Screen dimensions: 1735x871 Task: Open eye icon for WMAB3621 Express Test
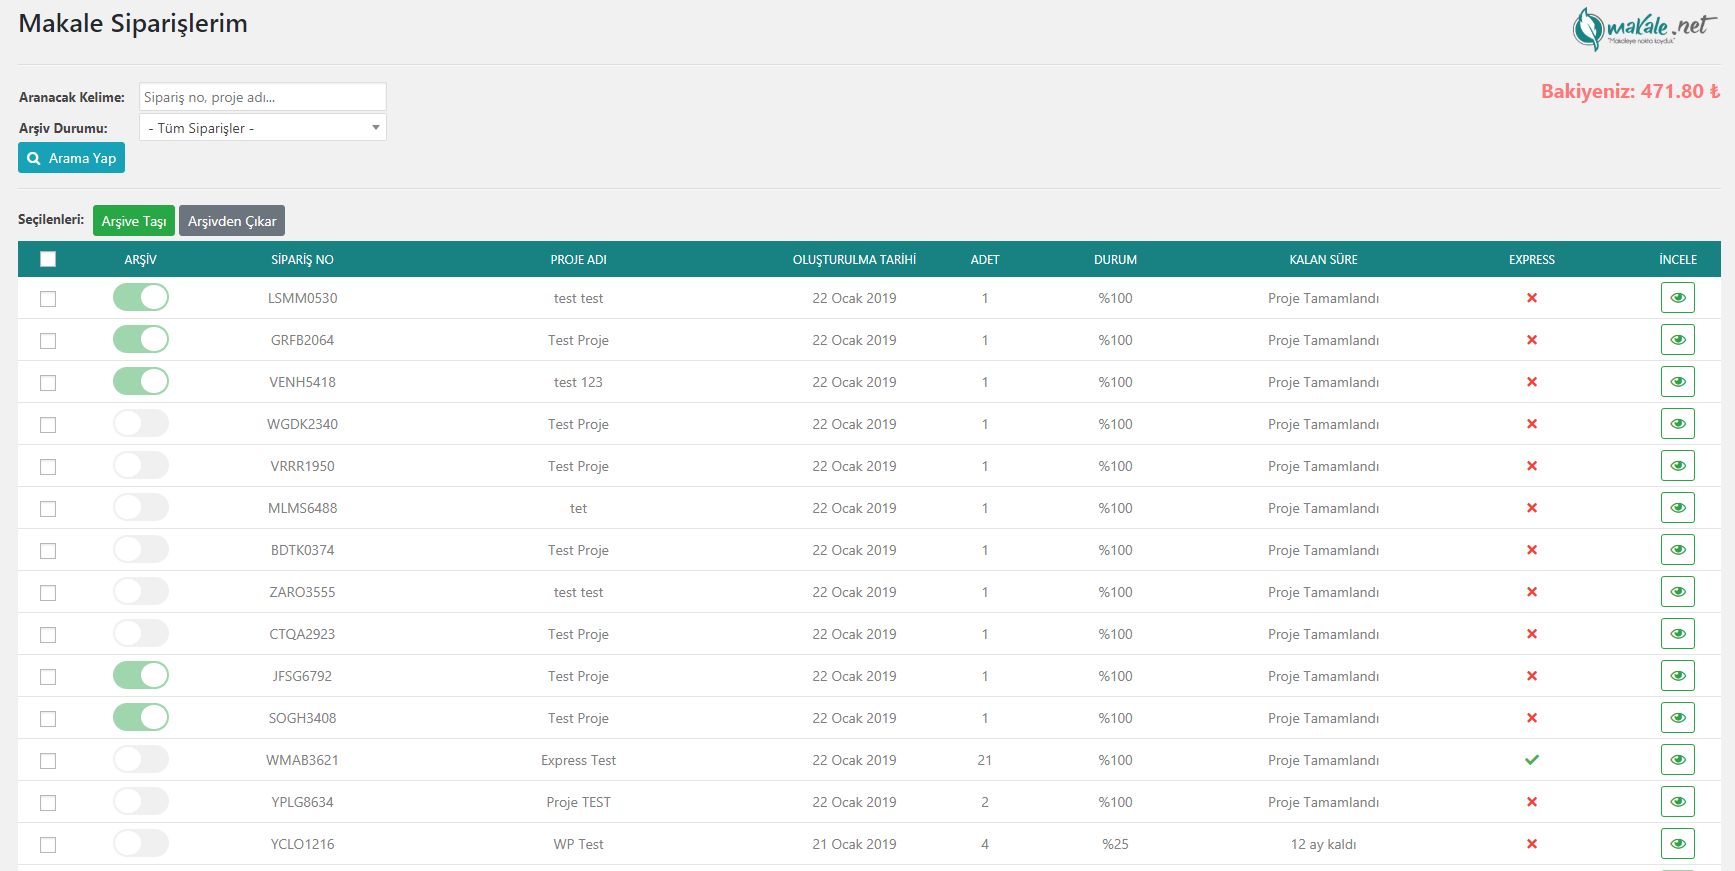tap(1677, 760)
